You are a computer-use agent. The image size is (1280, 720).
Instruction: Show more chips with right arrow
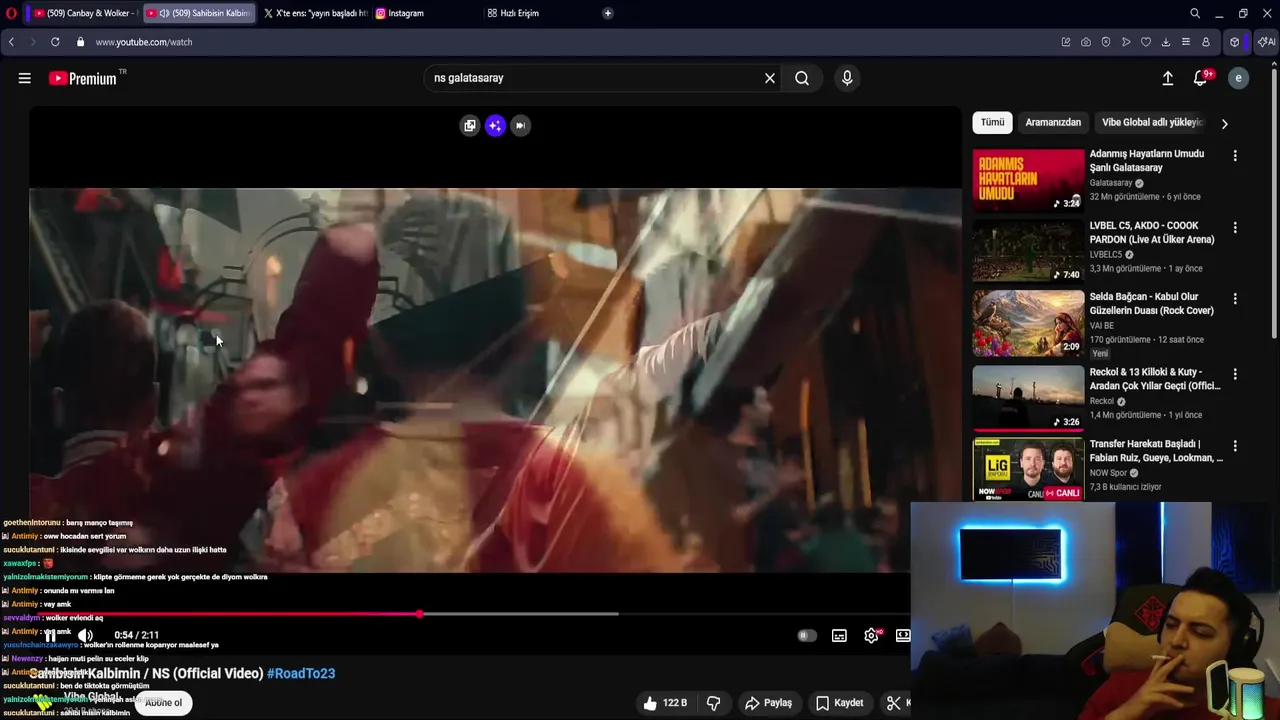point(1224,123)
